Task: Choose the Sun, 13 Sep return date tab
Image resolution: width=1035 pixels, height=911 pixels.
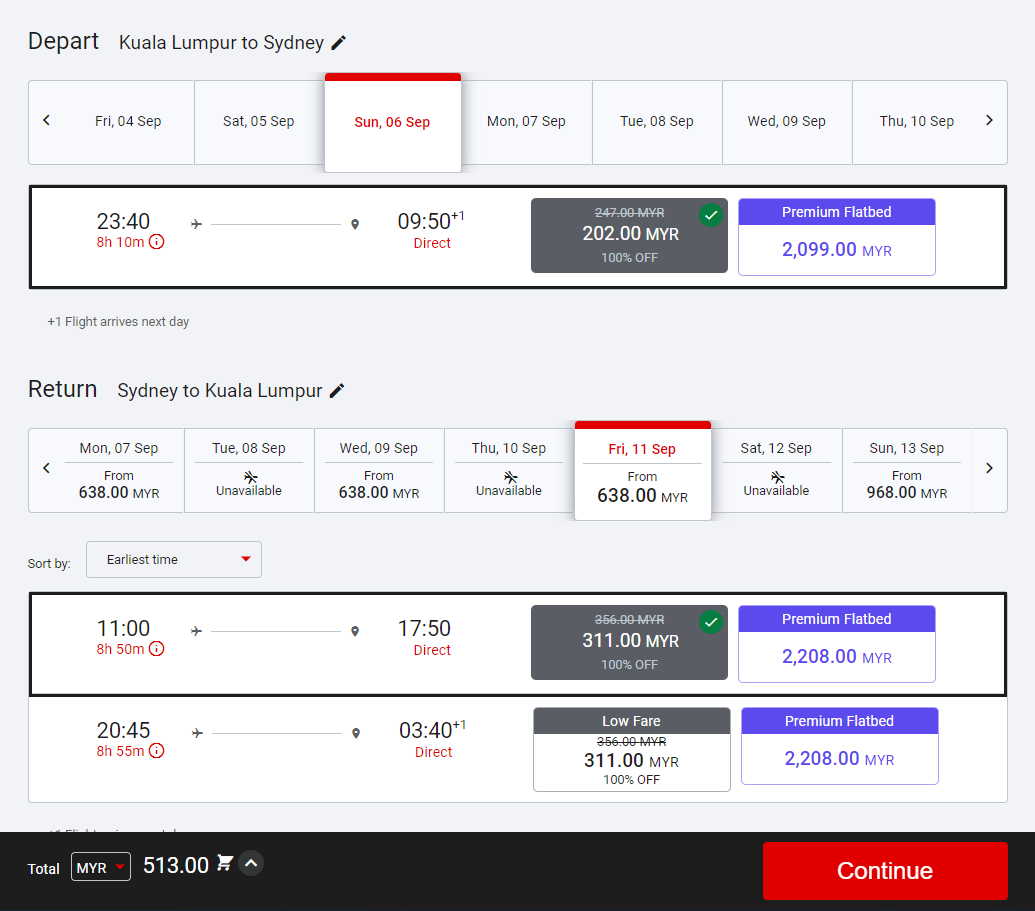Action: (x=906, y=470)
